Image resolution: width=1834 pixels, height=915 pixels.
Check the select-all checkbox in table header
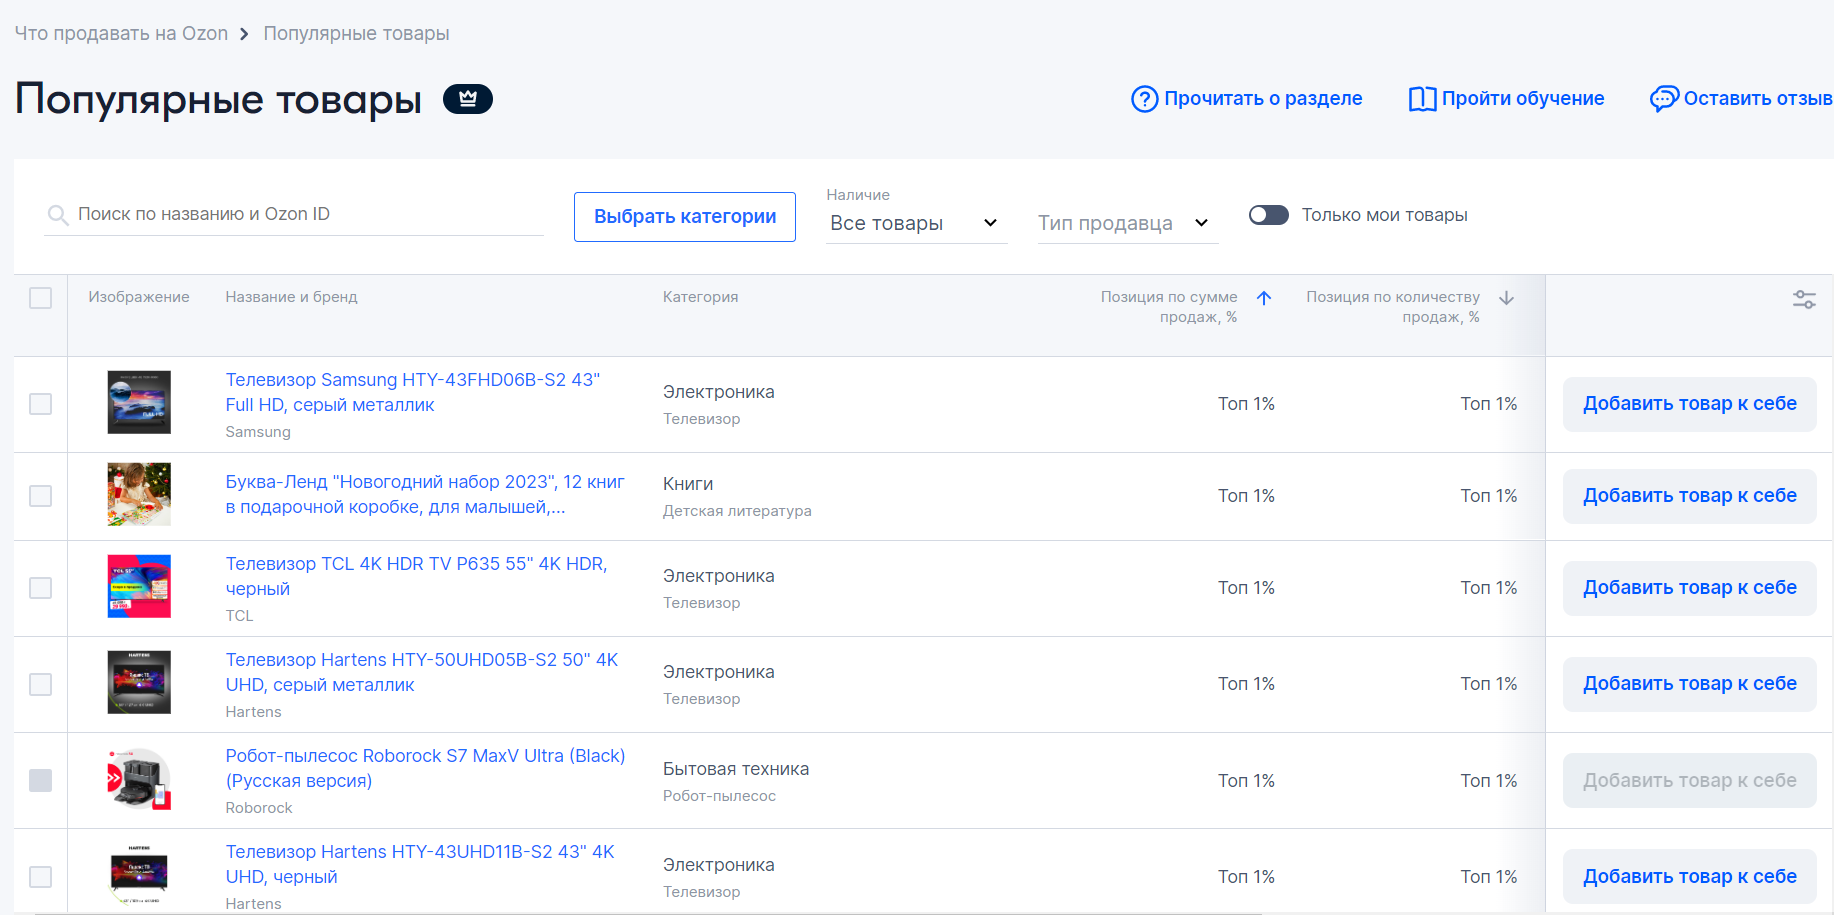pos(41,298)
